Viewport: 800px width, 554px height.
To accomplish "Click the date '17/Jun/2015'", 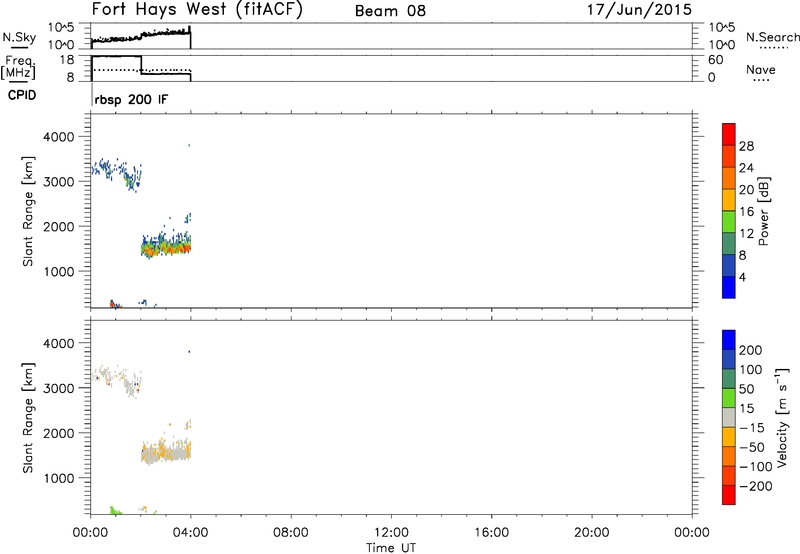I will tap(639, 10).
